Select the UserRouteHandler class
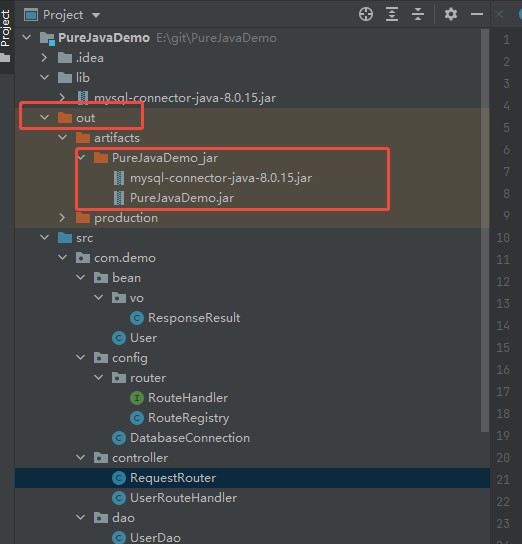522x544 pixels. 183,498
